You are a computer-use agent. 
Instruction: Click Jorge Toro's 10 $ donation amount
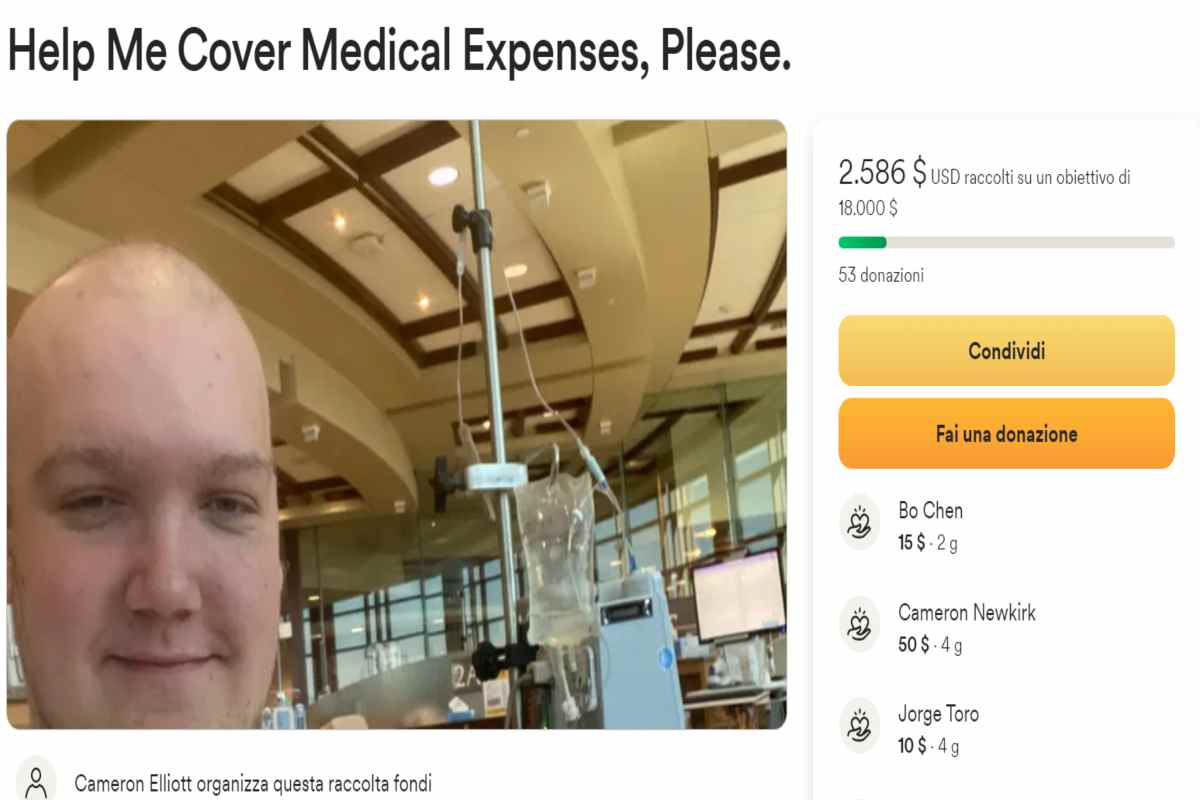pos(911,746)
